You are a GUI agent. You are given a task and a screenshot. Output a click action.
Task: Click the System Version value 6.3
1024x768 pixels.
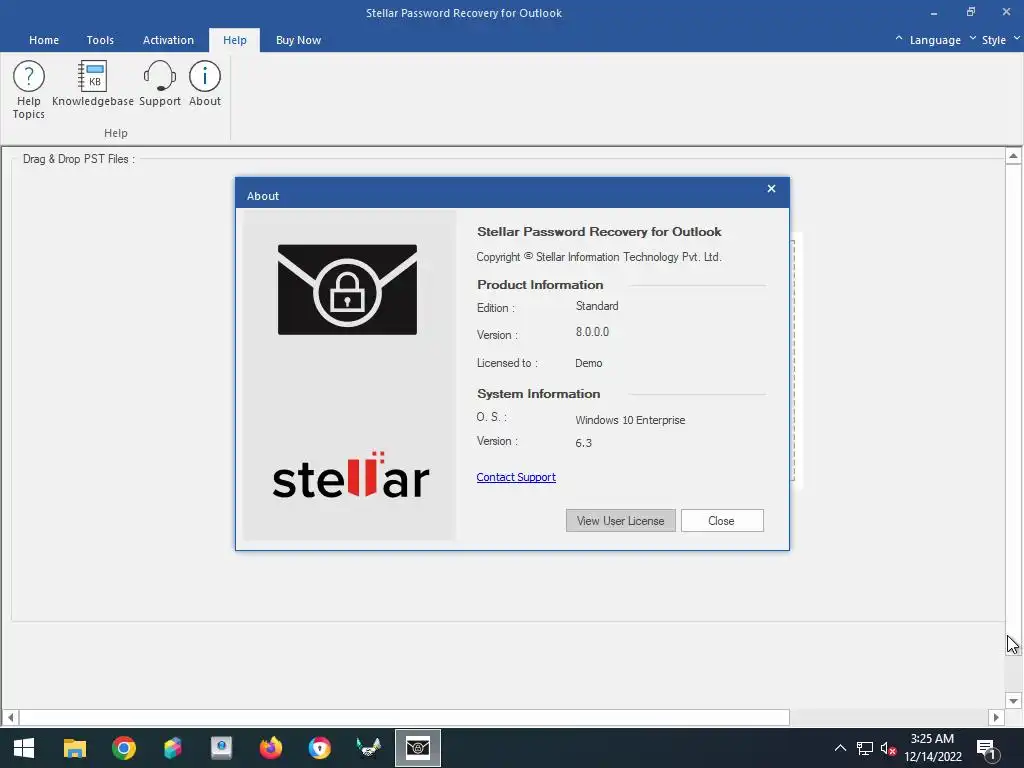point(583,443)
